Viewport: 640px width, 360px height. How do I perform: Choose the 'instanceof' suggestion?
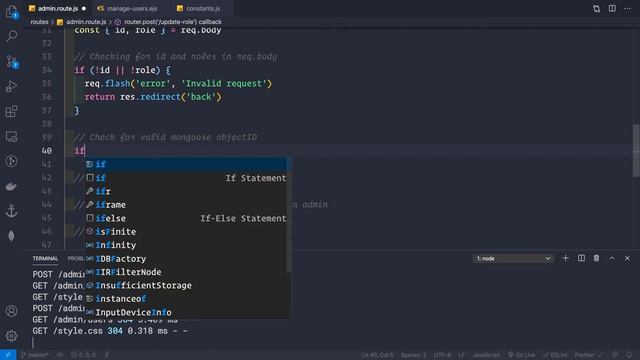pos(186,299)
